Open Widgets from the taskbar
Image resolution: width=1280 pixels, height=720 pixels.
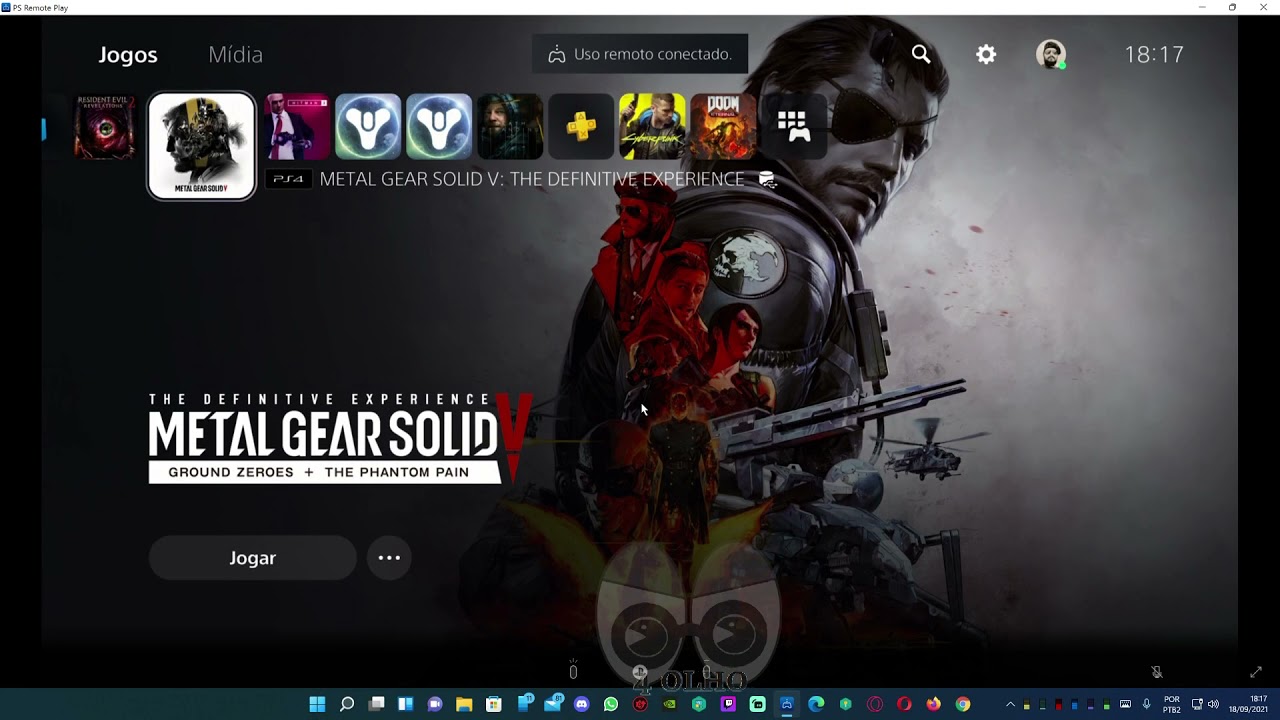405,704
